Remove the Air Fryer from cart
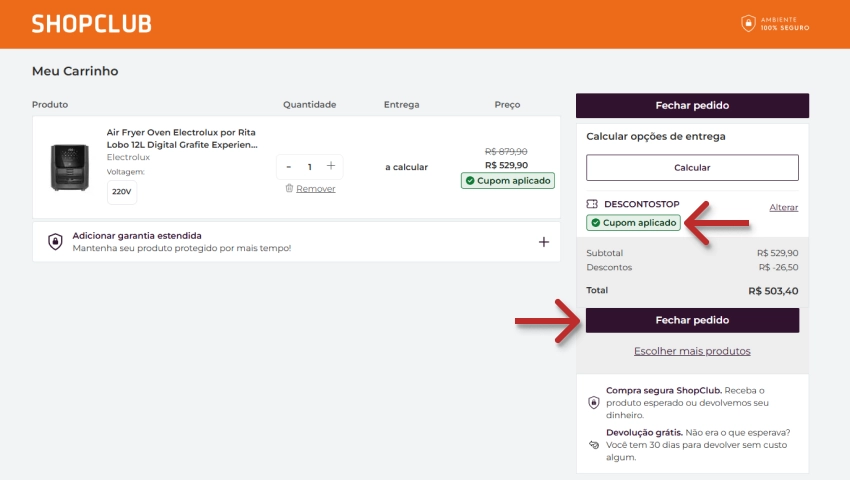 coord(315,188)
